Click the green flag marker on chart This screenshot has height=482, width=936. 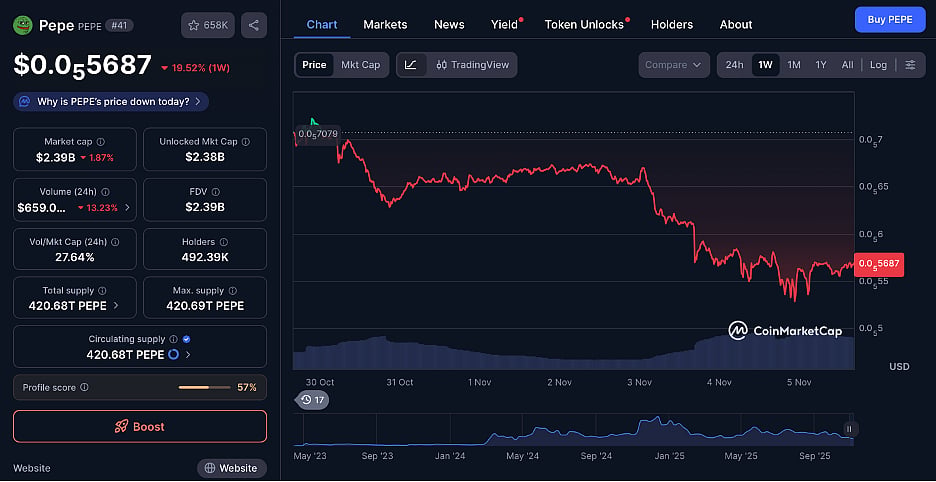[313, 121]
